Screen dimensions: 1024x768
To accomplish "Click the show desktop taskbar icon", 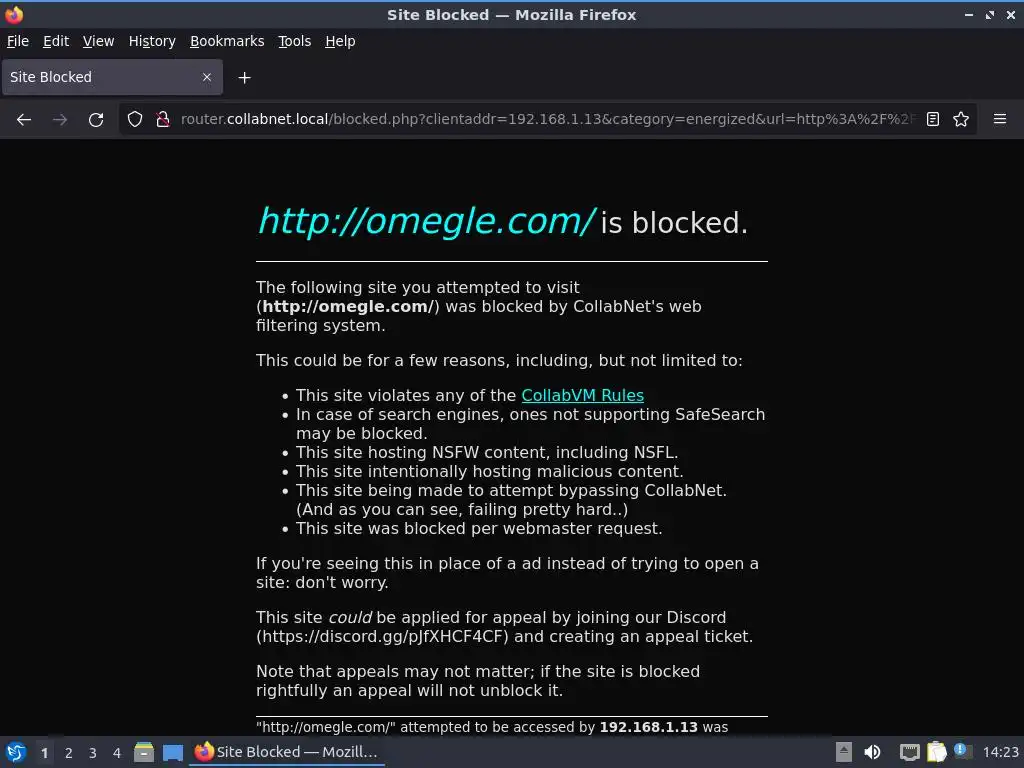I will tap(172, 753).
